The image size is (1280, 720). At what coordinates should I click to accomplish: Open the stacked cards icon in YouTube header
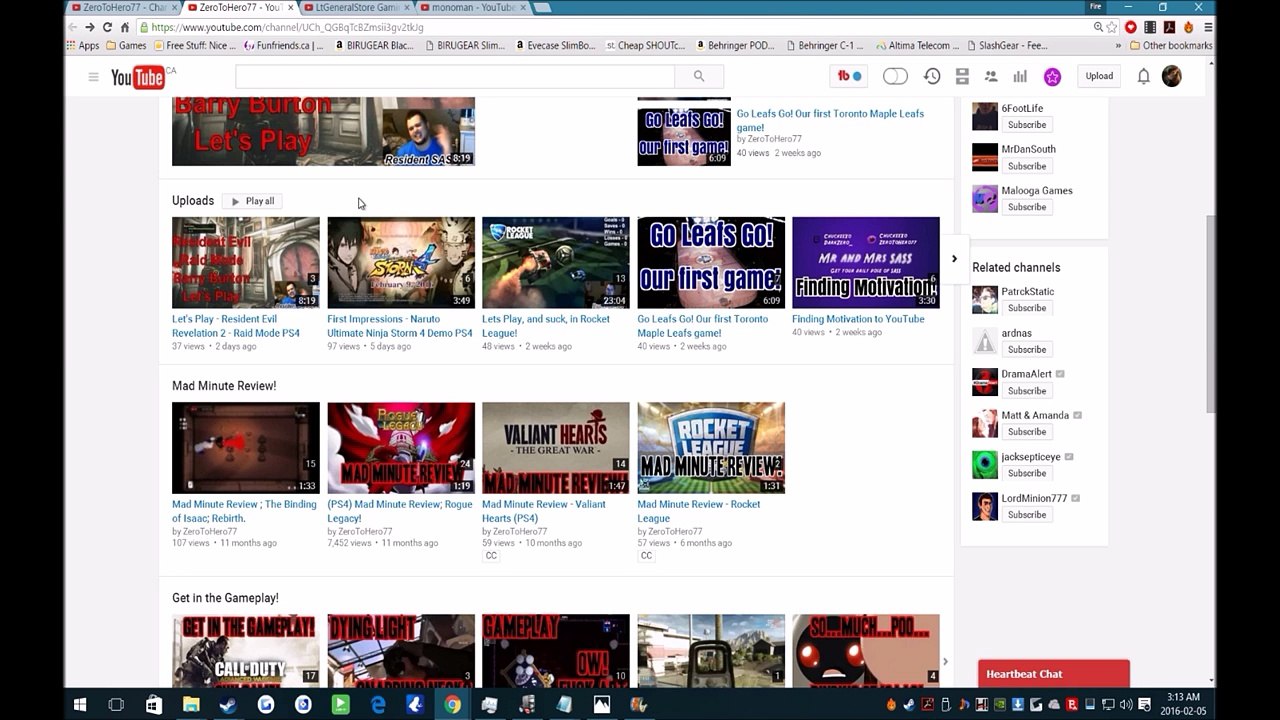click(962, 76)
